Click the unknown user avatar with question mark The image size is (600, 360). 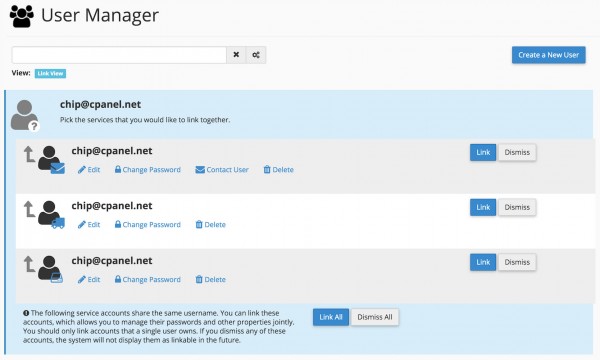coord(25,116)
